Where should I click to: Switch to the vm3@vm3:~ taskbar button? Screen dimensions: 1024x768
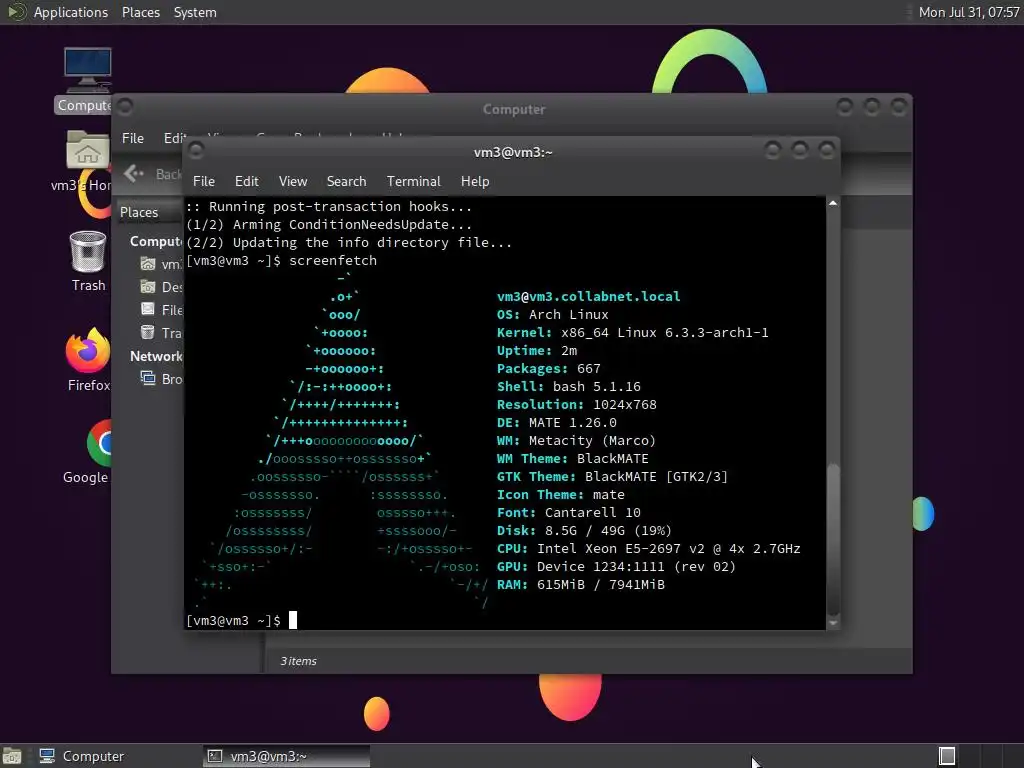pos(286,756)
